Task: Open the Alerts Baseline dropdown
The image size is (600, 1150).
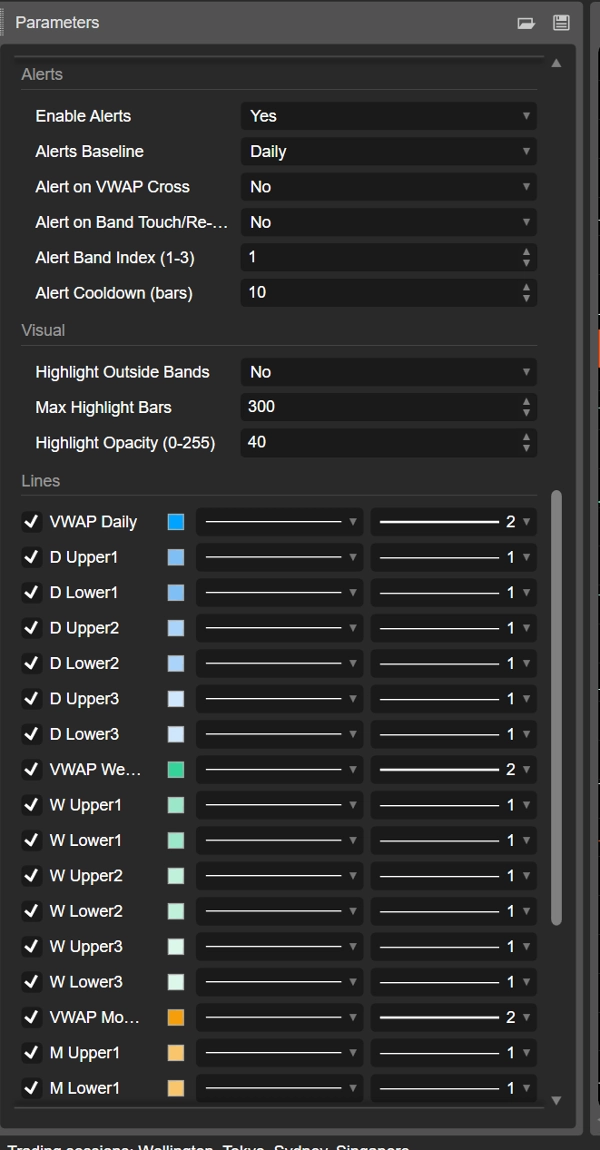Action: click(x=388, y=152)
